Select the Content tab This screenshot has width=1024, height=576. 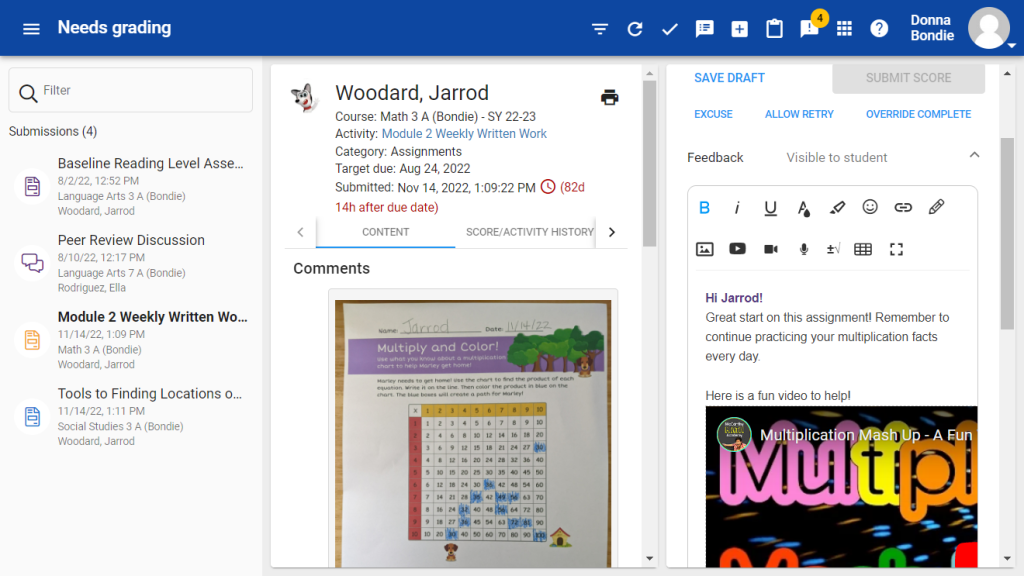coord(385,232)
